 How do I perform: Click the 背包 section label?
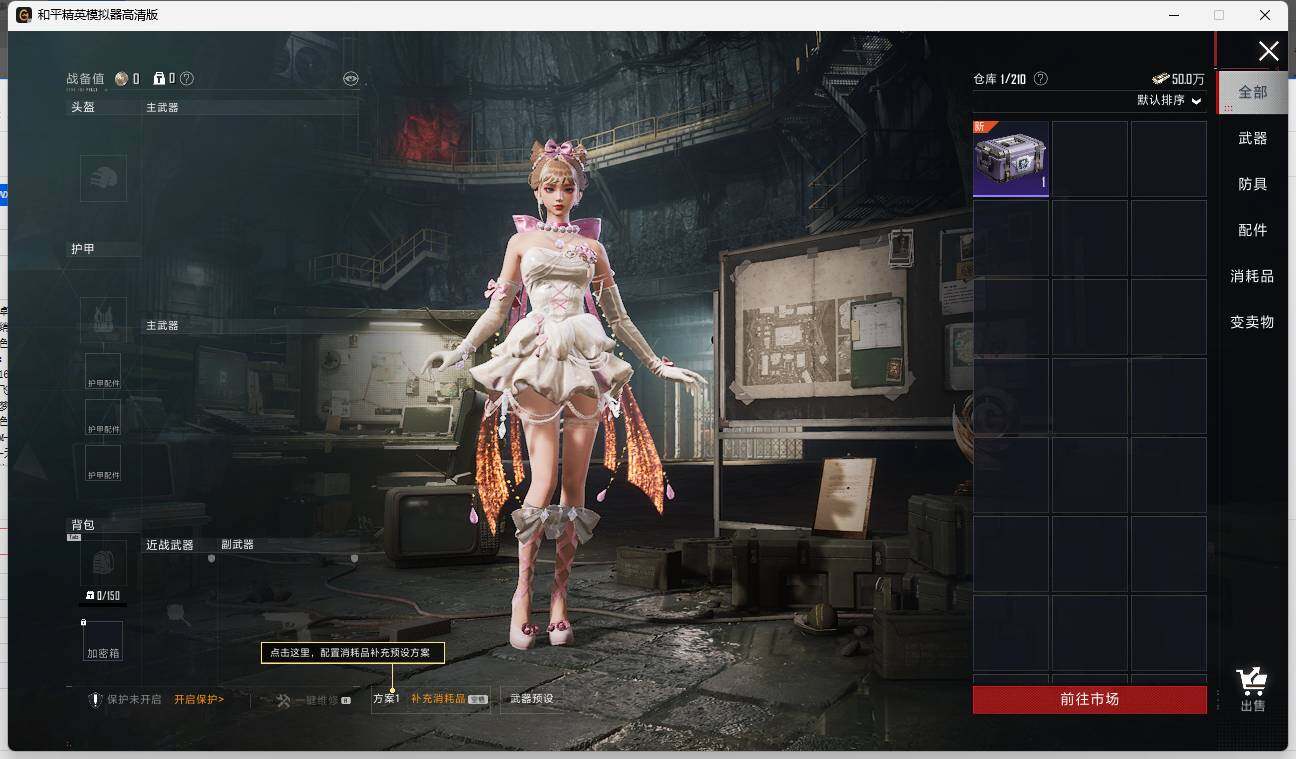click(82, 525)
